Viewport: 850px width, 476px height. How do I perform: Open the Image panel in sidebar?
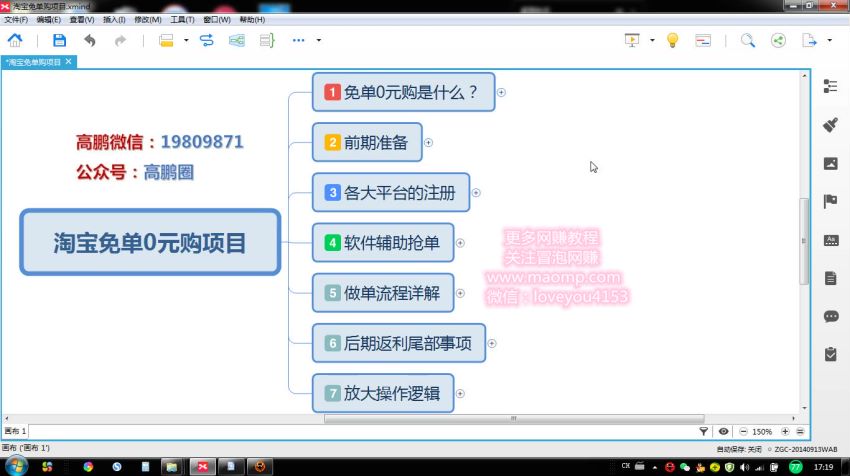pyautogui.click(x=830, y=163)
